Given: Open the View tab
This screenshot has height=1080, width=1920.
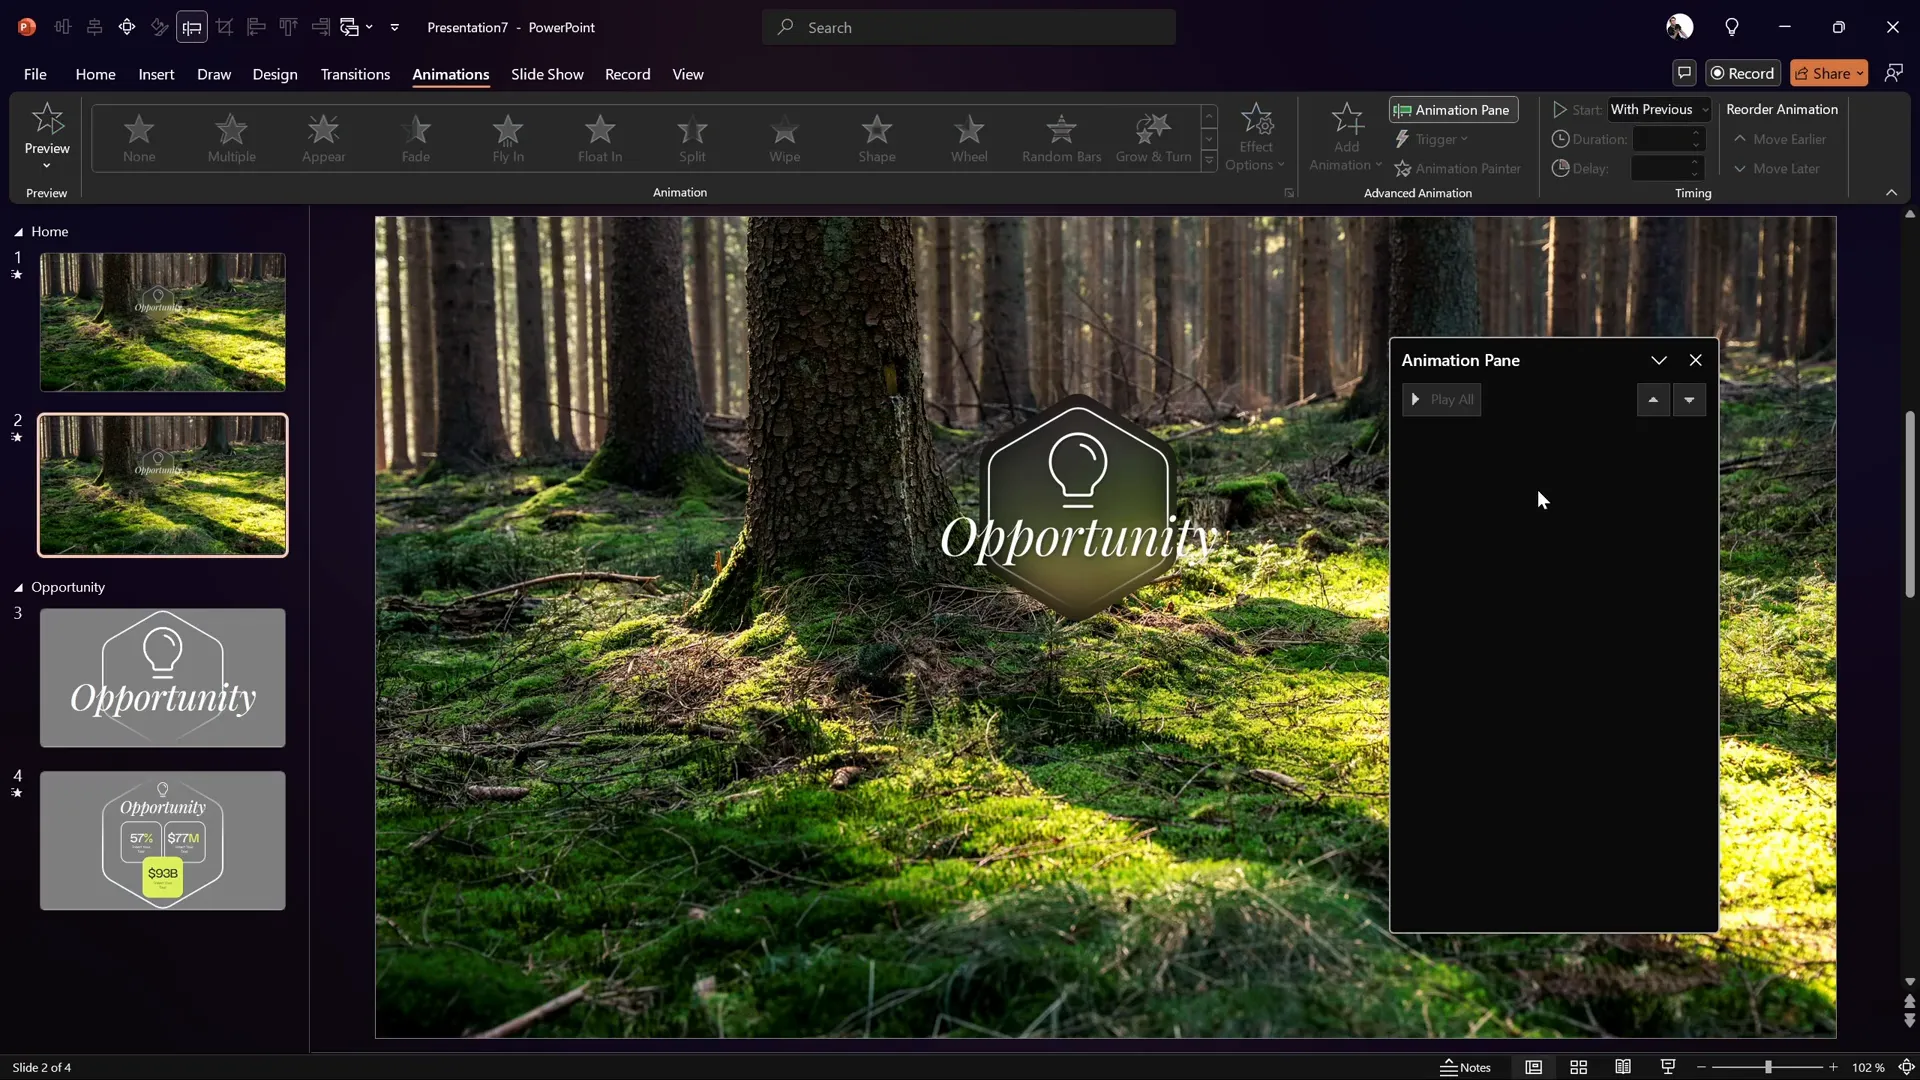Looking at the screenshot, I should coord(688,74).
